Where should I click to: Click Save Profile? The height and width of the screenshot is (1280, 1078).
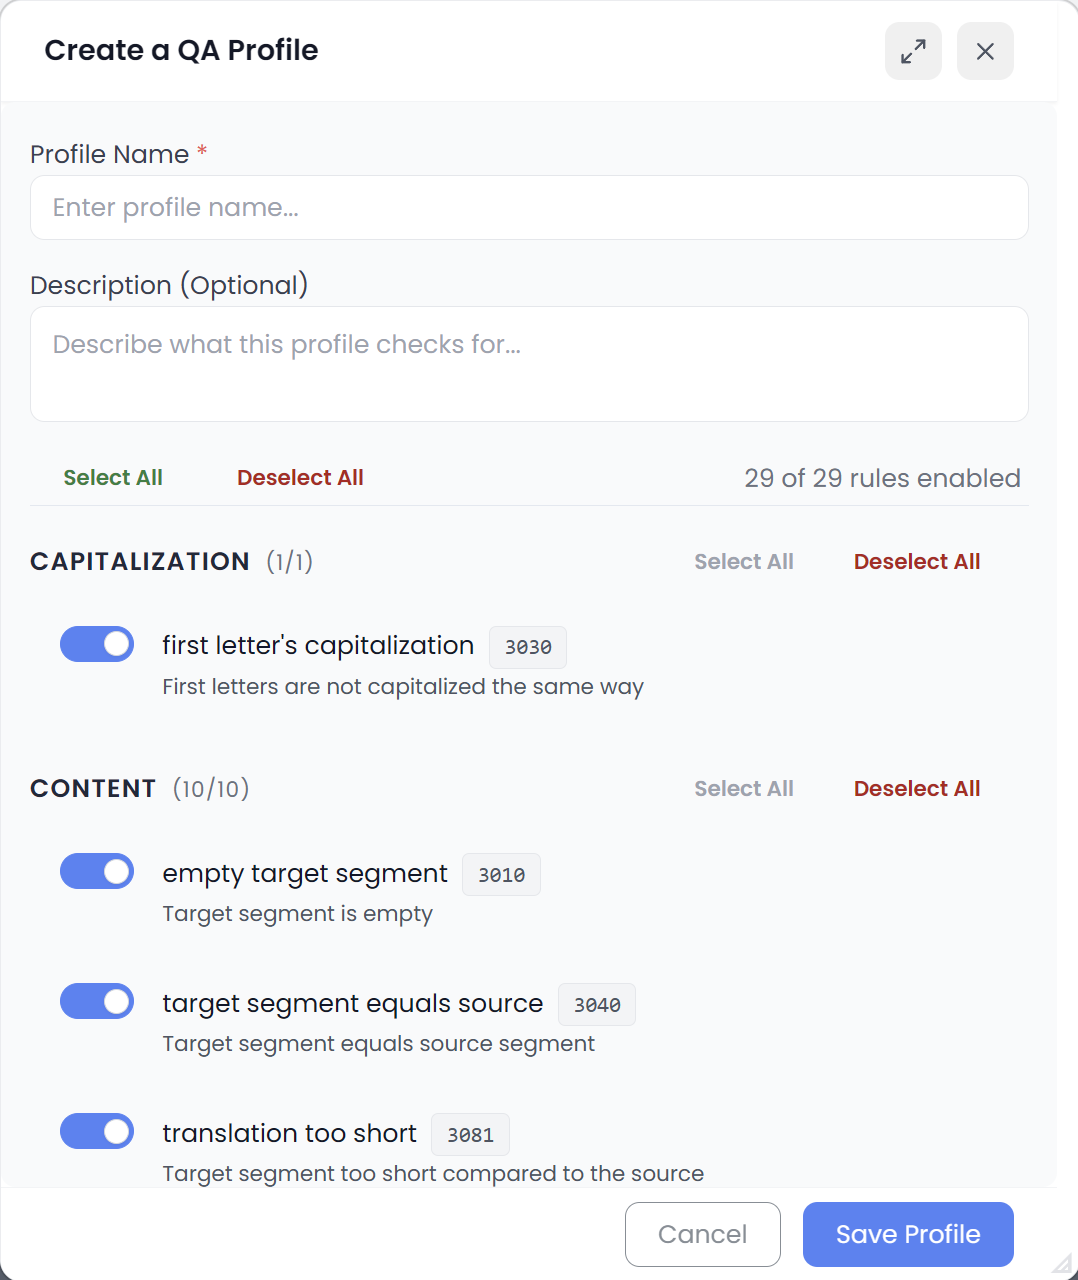[x=907, y=1234]
